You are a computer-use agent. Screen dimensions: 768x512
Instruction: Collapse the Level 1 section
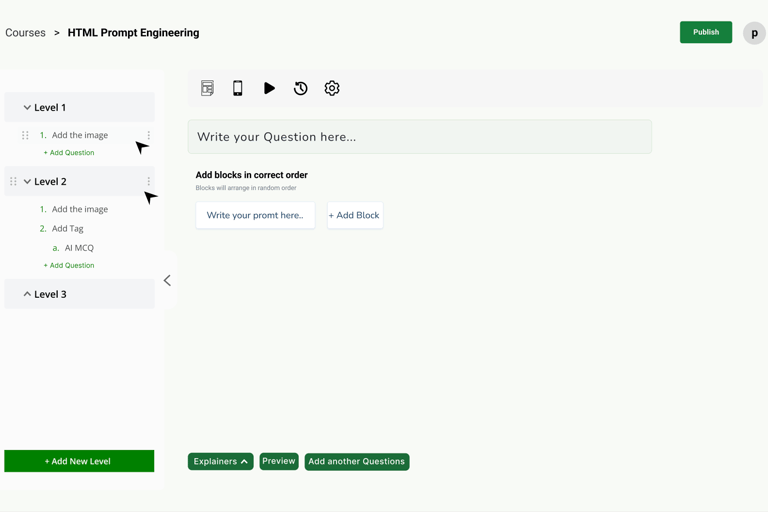click(x=27, y=108)
